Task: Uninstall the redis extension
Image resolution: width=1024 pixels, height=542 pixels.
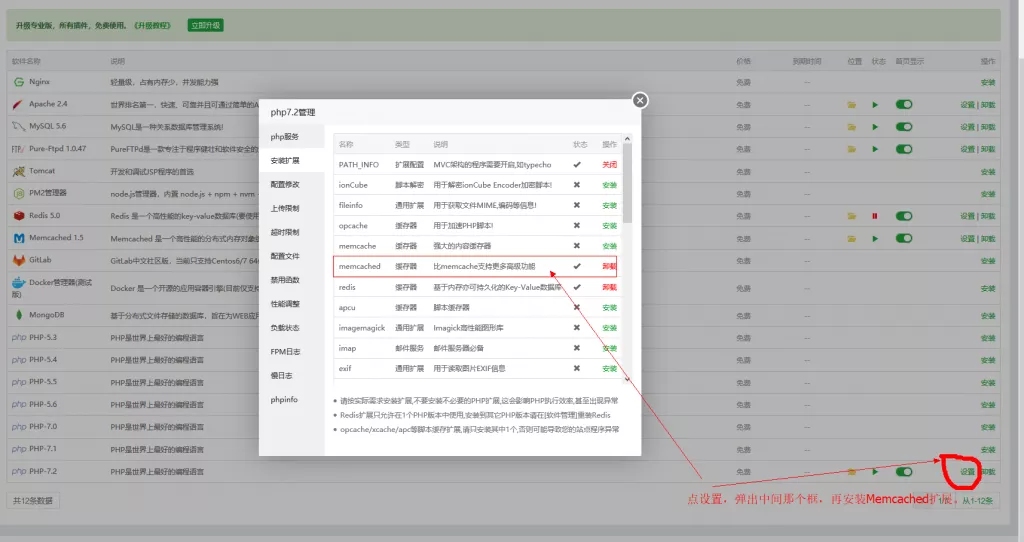Action: click(609, 287)
